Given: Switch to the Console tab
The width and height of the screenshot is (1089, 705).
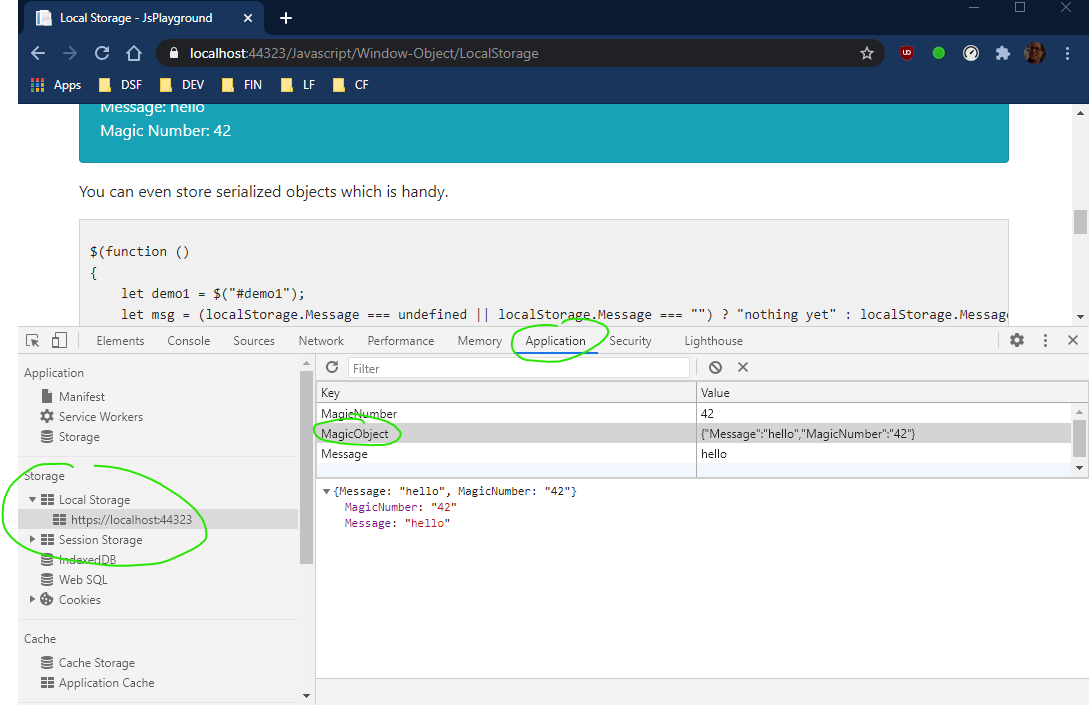Looking at the screenshot, I should (188, 341).
